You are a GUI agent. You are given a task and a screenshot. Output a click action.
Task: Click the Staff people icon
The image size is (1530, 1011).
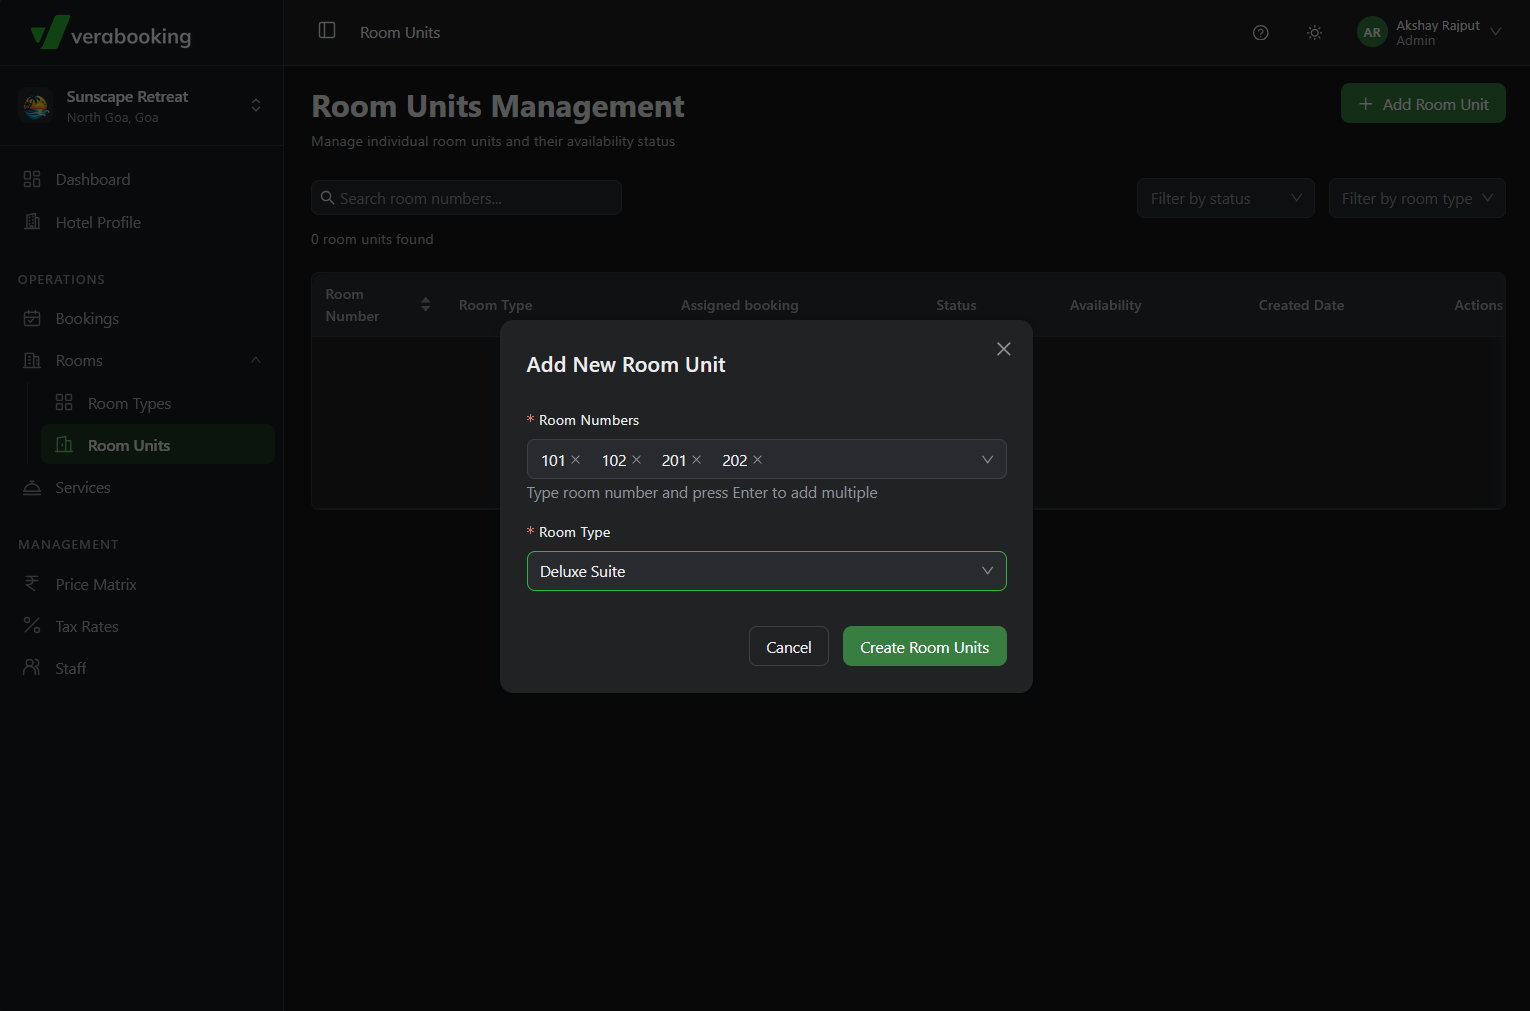32,667
